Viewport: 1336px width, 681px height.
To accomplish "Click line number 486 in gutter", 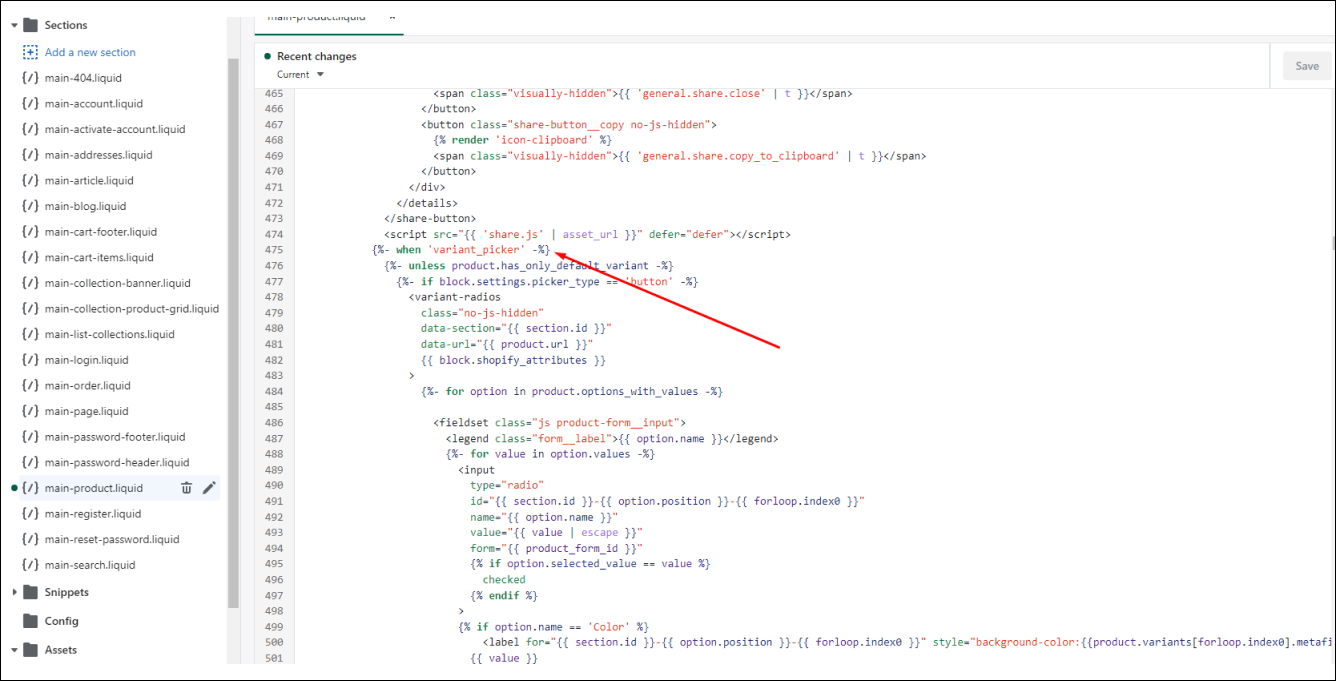I will click(274, 422).
